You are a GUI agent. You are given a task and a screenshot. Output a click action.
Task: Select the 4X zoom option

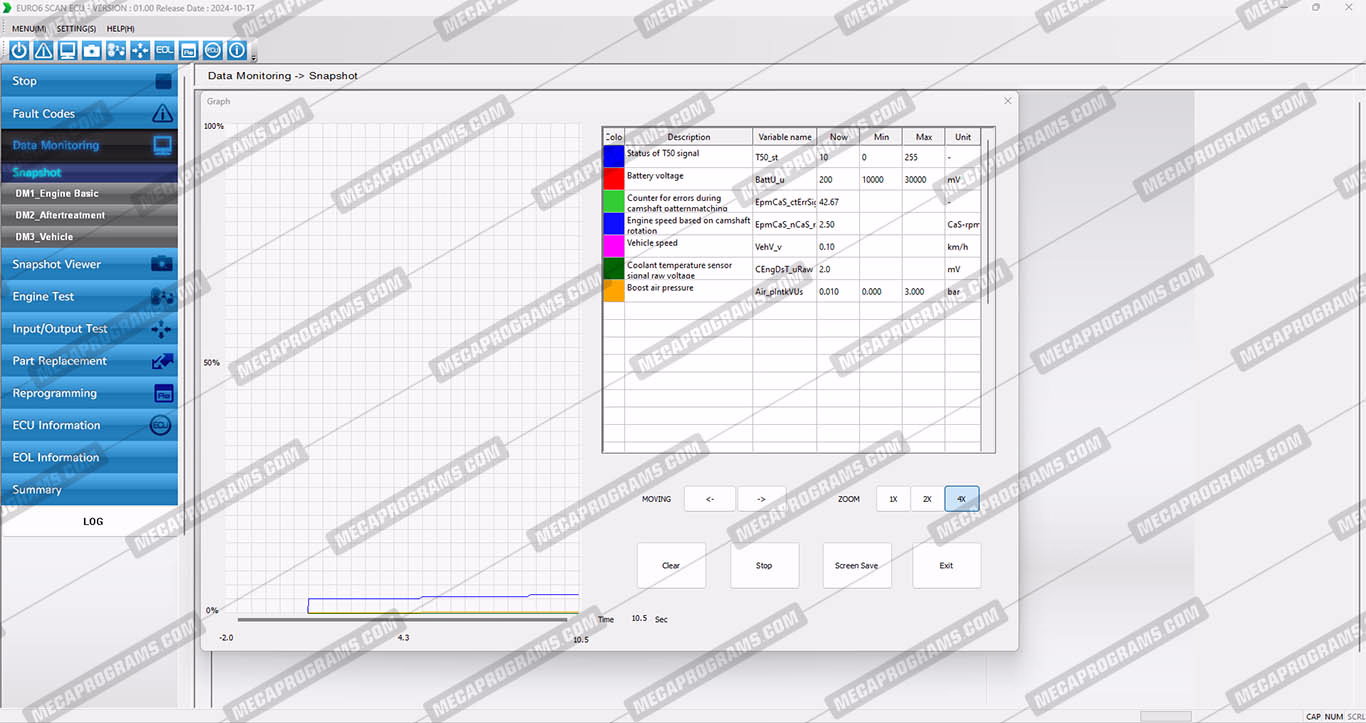click(961, 499)
